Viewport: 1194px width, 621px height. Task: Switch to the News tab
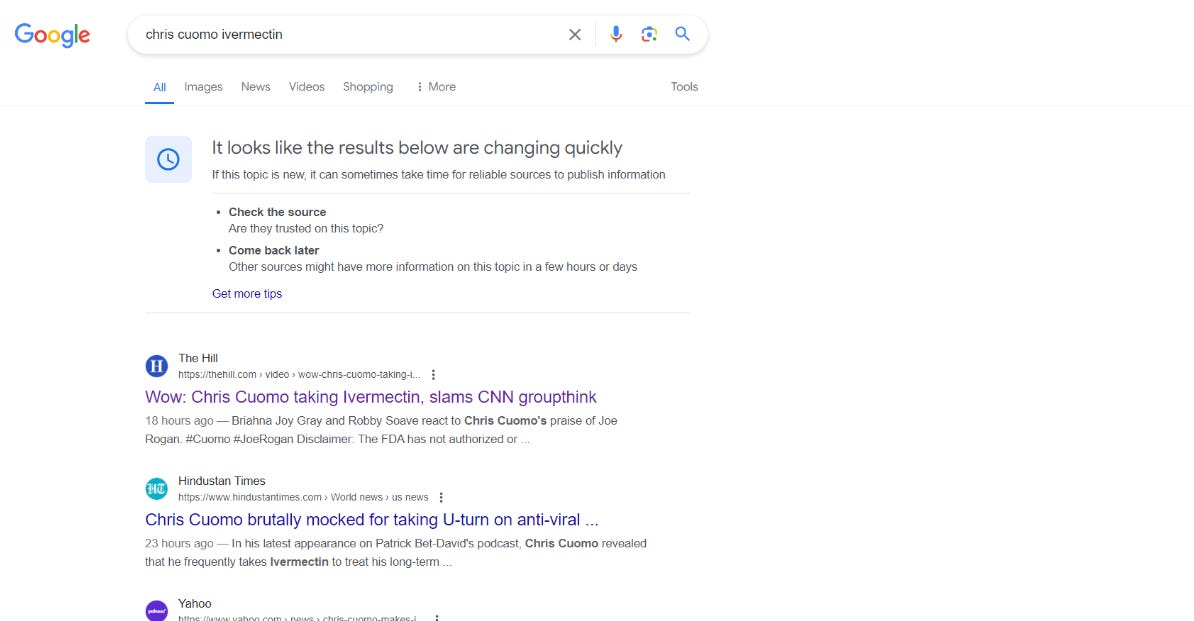coord(256,87)
